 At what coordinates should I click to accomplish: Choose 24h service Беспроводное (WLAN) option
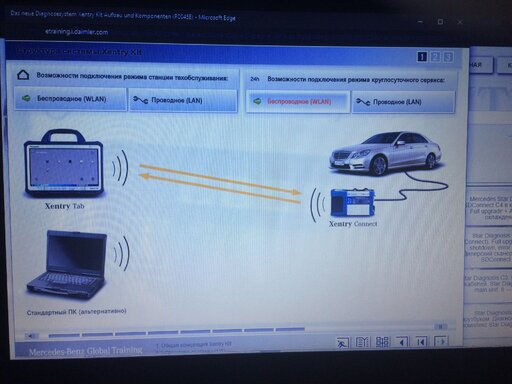[x=298, y=101]
